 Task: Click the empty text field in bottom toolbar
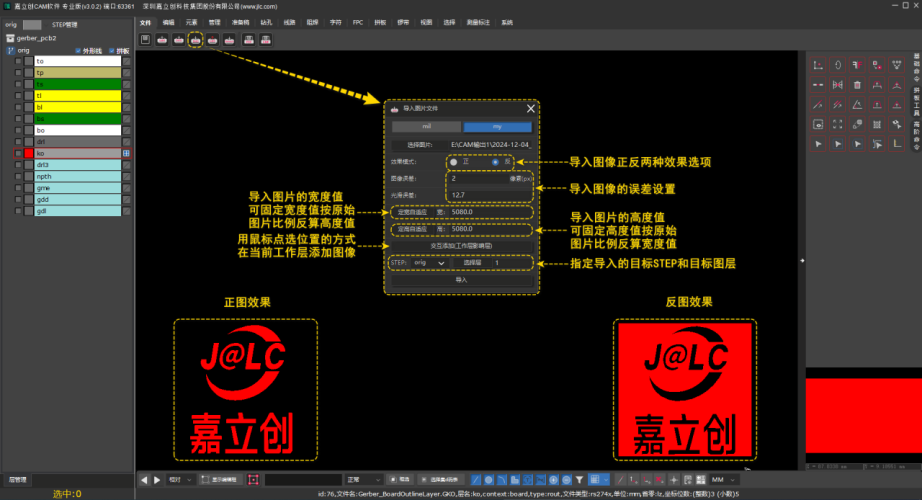[x=303, y=479]
